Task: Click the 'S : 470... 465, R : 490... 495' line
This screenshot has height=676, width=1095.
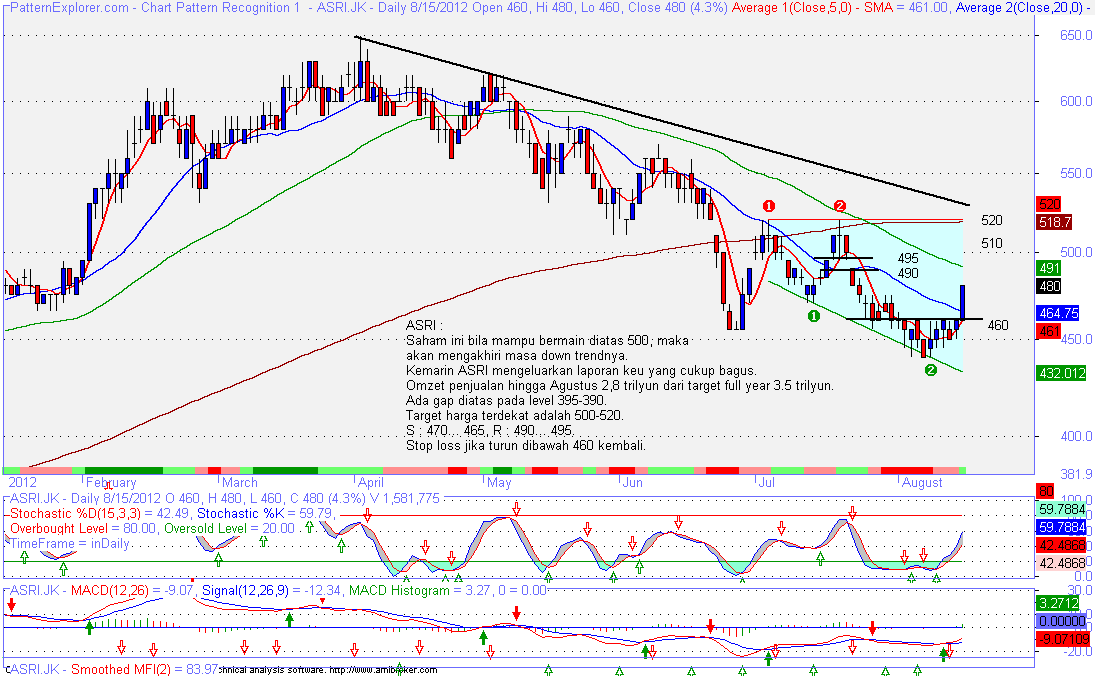Action: (x=490, y=431)
